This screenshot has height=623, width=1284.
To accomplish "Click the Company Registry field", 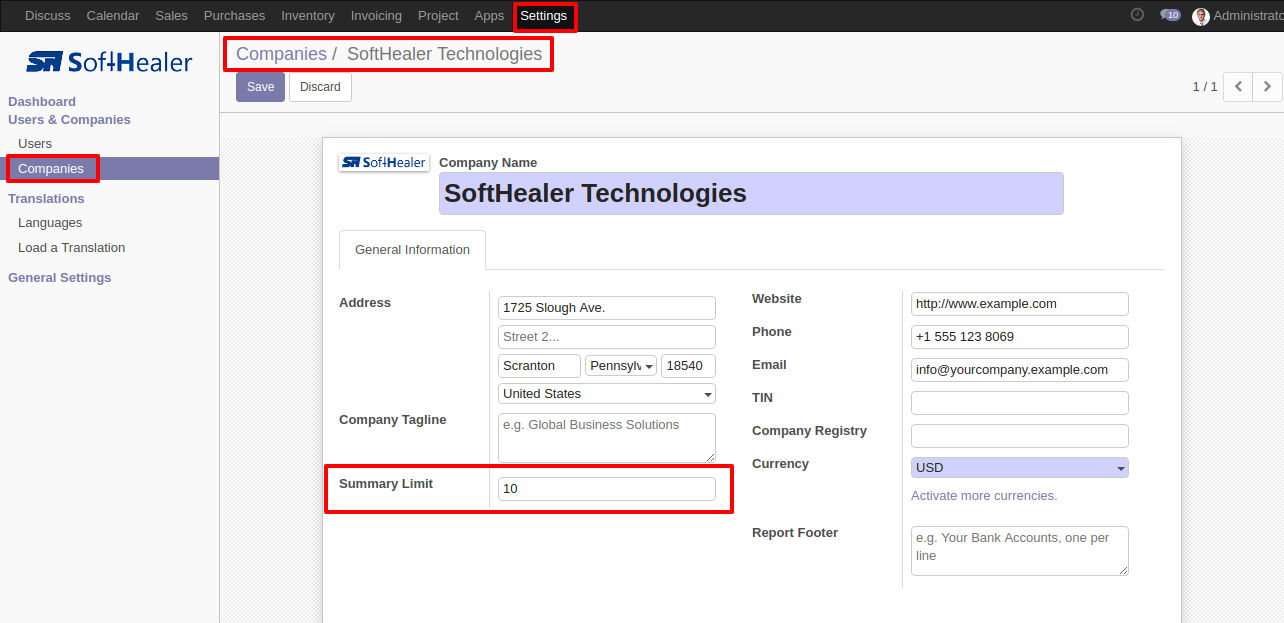I will coord(1020,436).
